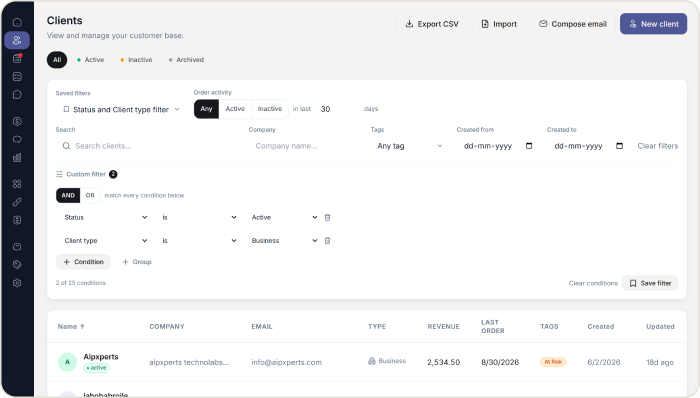
Task: Click the At Risk tag
Action: point(553,362)
